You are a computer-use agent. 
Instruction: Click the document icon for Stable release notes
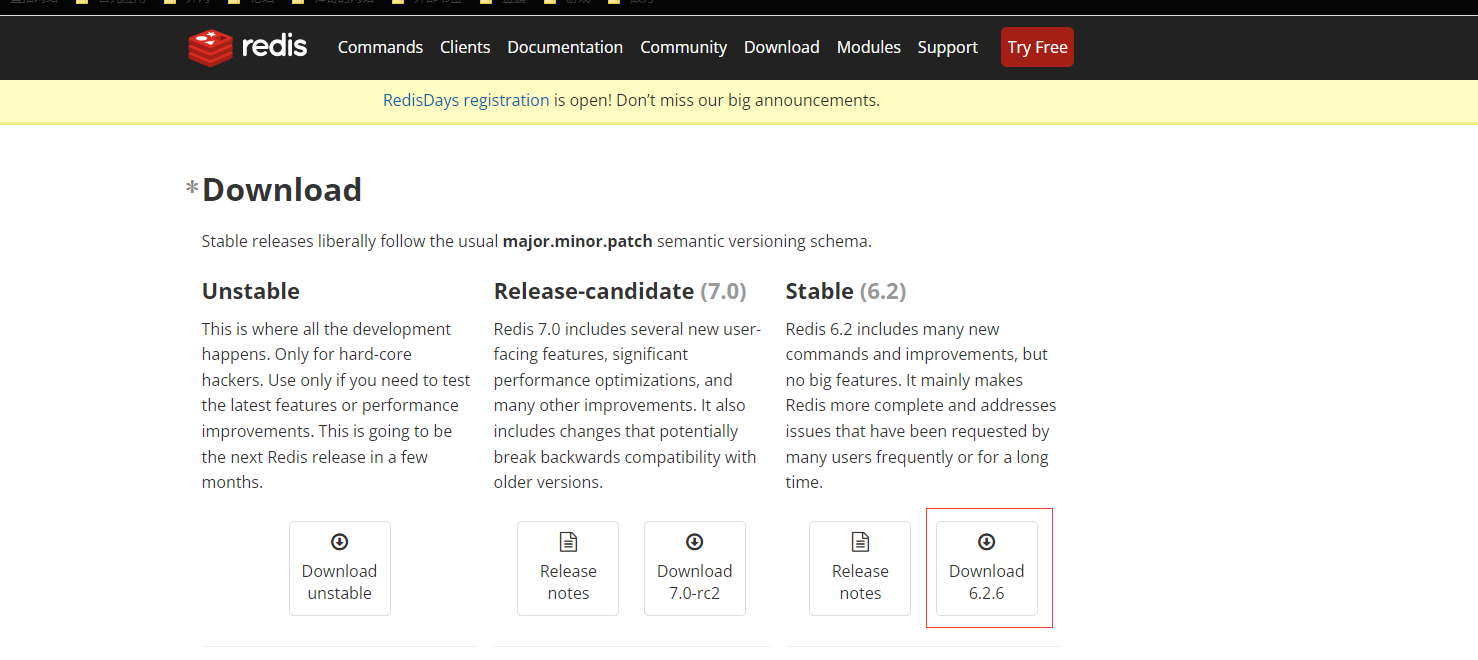click(x=860, y=542)
